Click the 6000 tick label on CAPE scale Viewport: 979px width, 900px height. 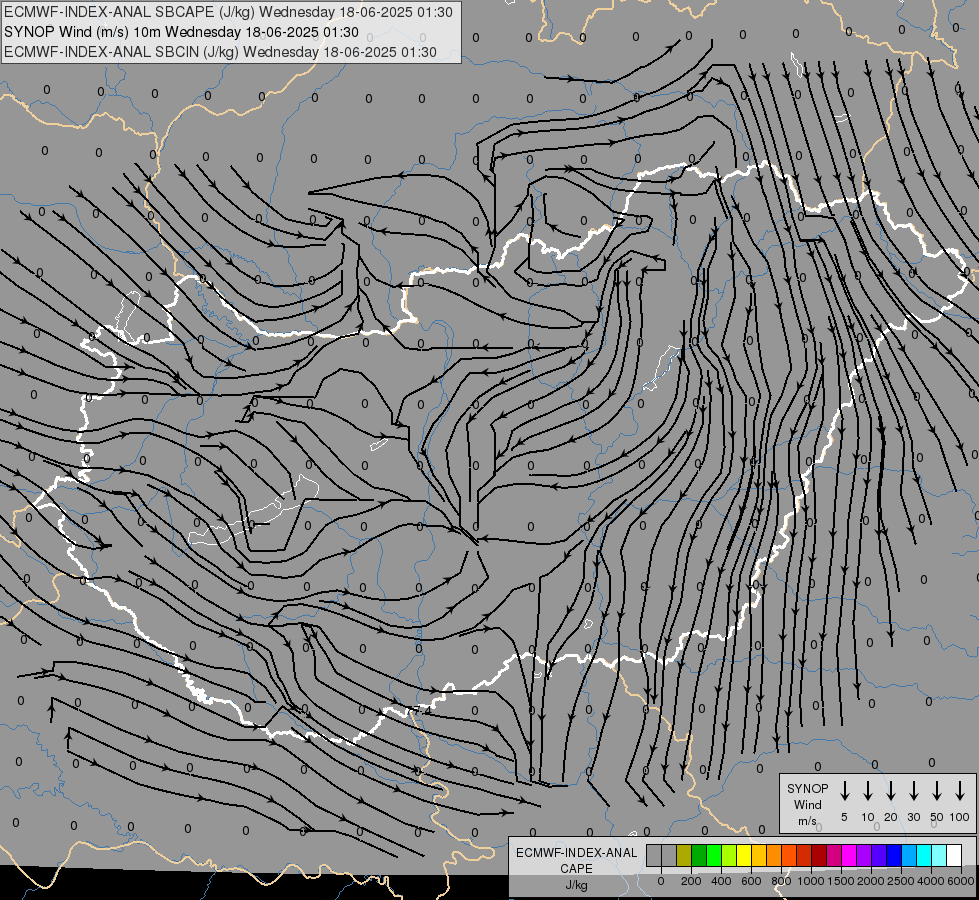coord(961,881)
